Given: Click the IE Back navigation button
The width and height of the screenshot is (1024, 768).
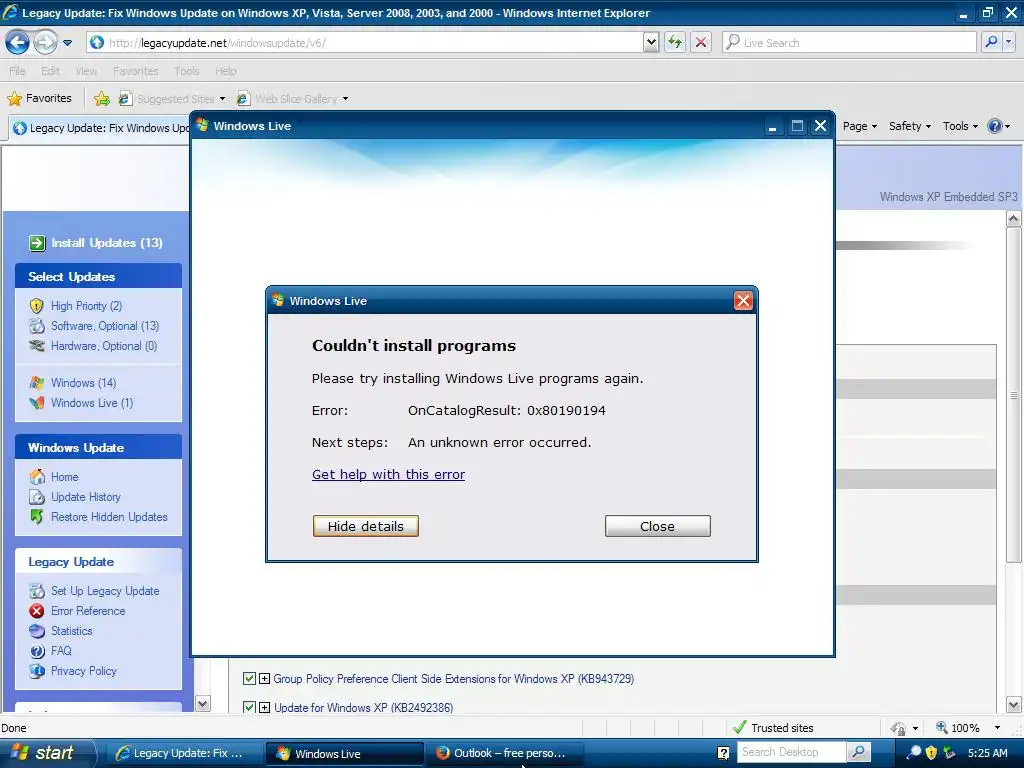Looking at the screenshot, I should (x=17, y=43).
